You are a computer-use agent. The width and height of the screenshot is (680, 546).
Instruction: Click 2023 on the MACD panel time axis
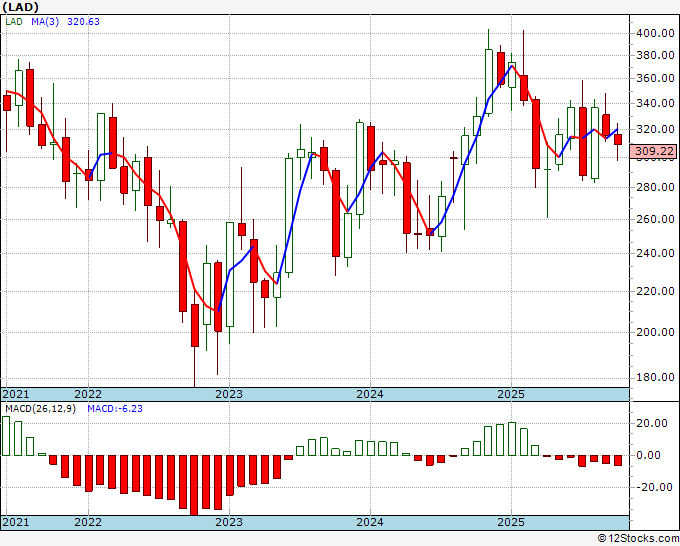[229, 522]
